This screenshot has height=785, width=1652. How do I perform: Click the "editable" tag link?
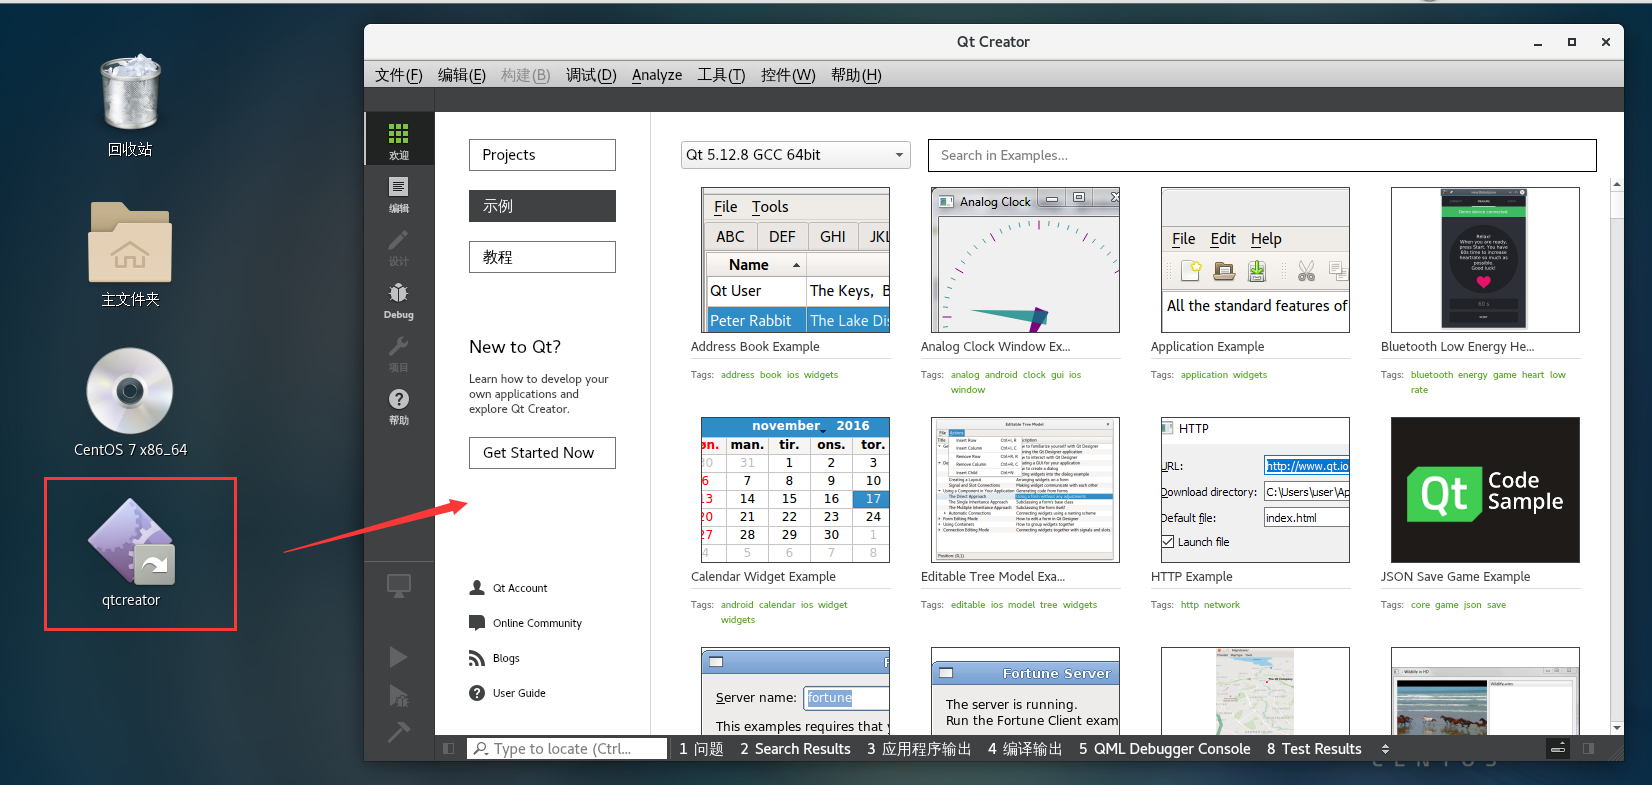pyautogui.click(x=968, y=605)
